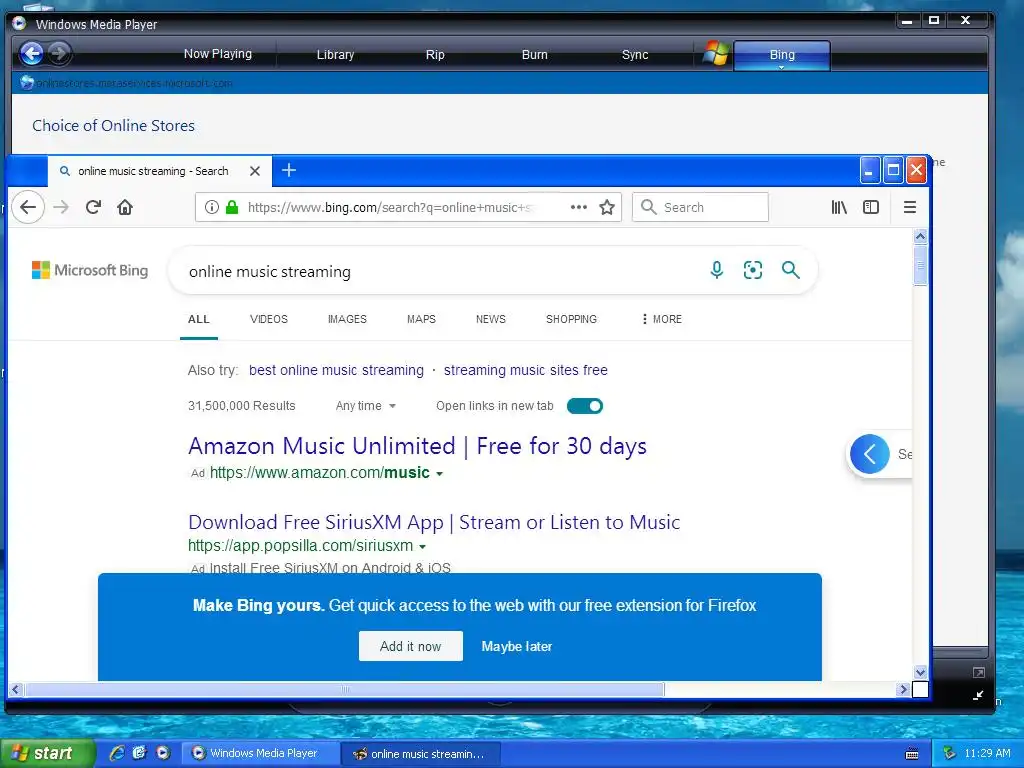
Task: Open page actions three-dot menu
Action: [579, 207]
